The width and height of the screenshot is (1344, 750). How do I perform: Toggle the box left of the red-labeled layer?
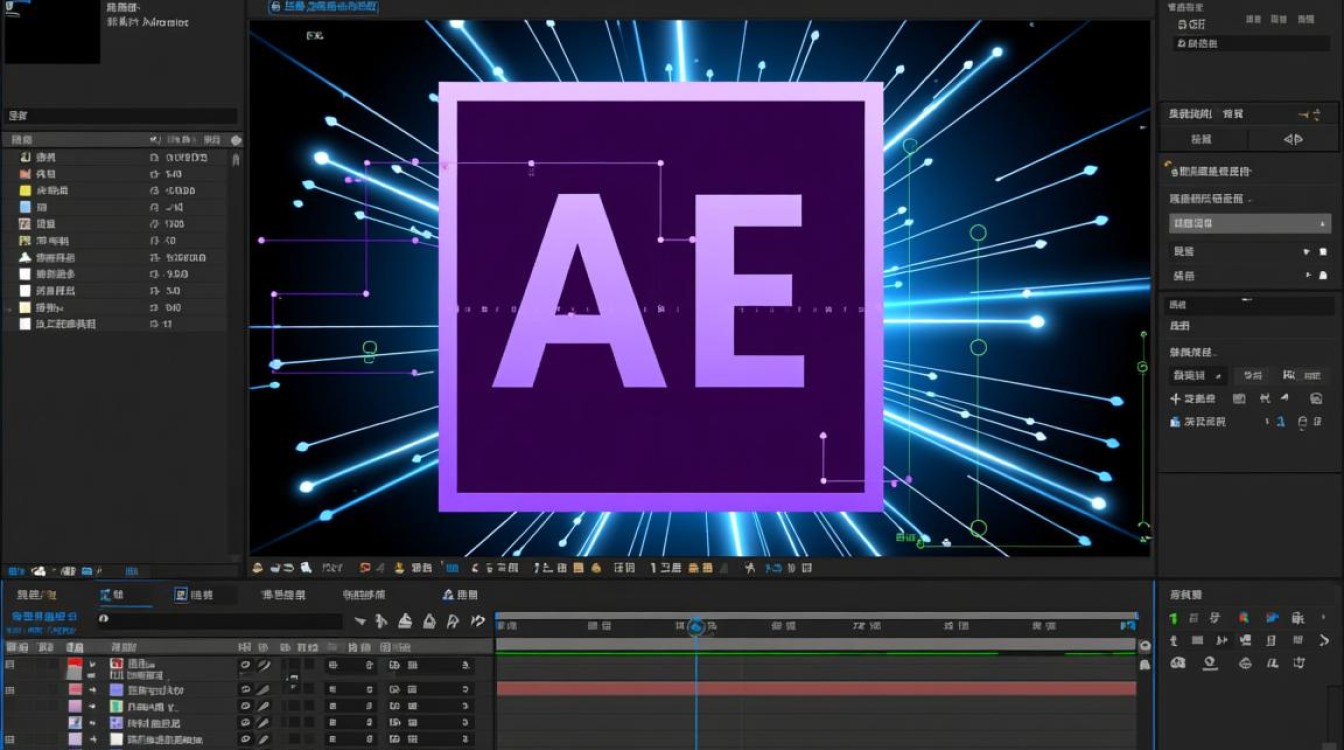click(11, 665)
